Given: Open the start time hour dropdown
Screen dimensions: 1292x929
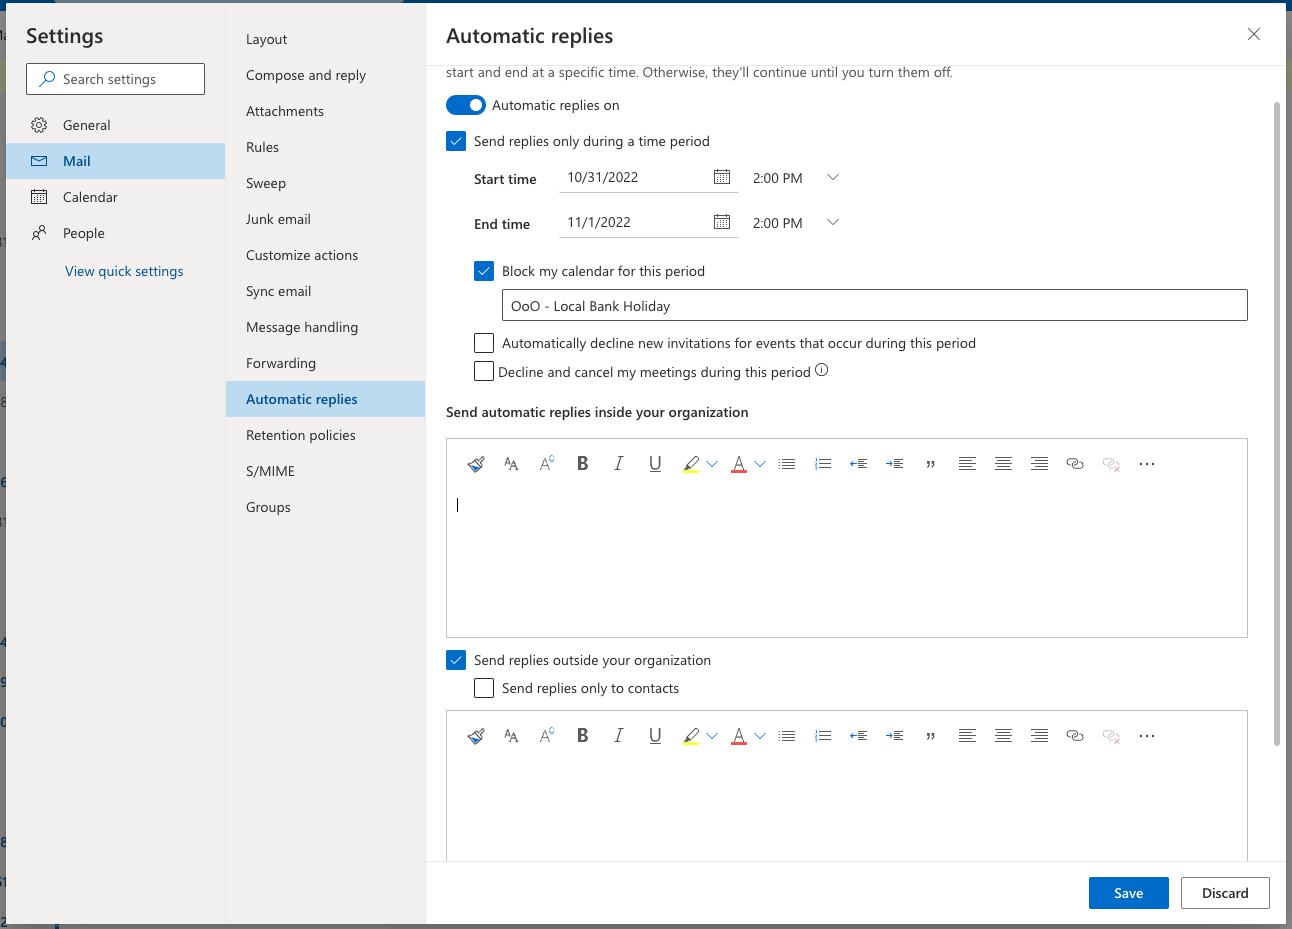Looking at the screenshot, I should coord(833,177).
